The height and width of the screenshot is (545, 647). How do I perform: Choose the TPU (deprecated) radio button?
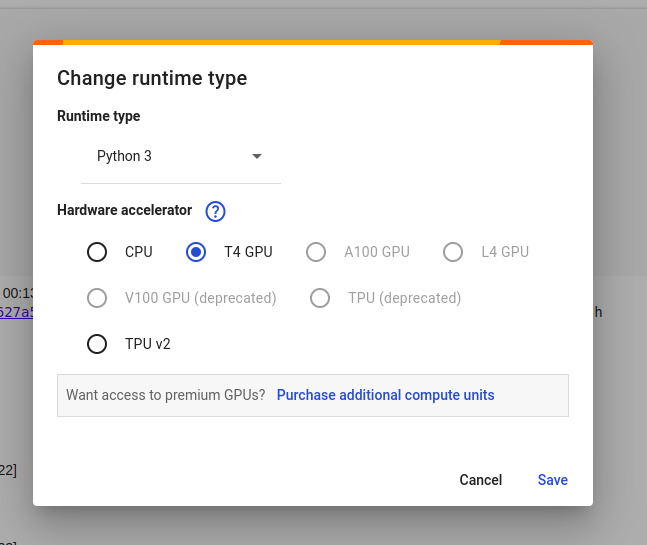[320, 298]
